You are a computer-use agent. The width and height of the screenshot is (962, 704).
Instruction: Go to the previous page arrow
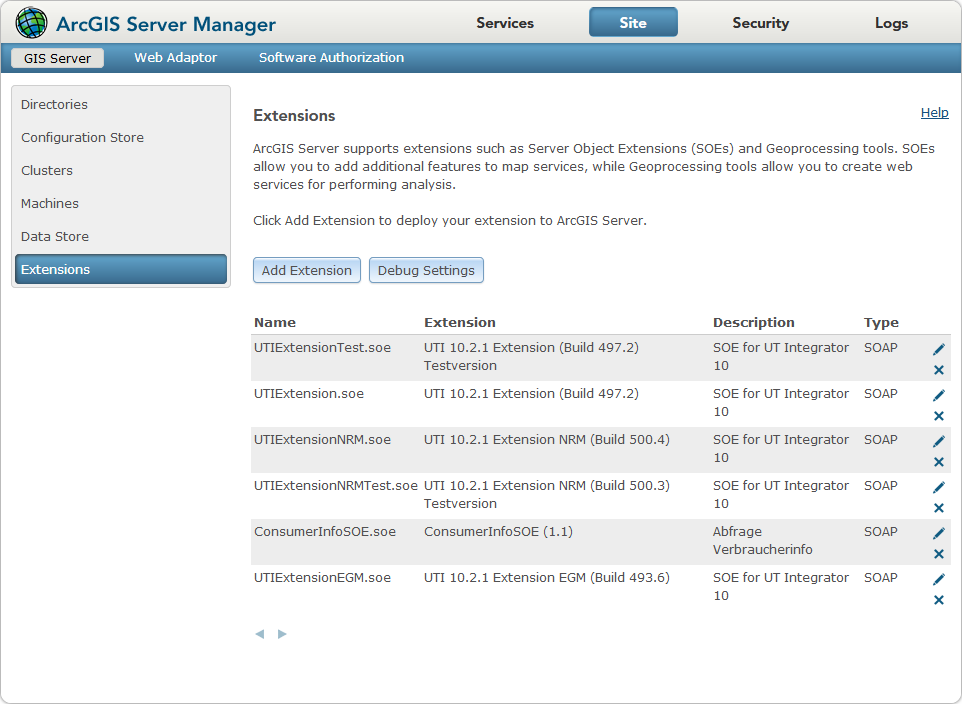[x=260, y=634]
